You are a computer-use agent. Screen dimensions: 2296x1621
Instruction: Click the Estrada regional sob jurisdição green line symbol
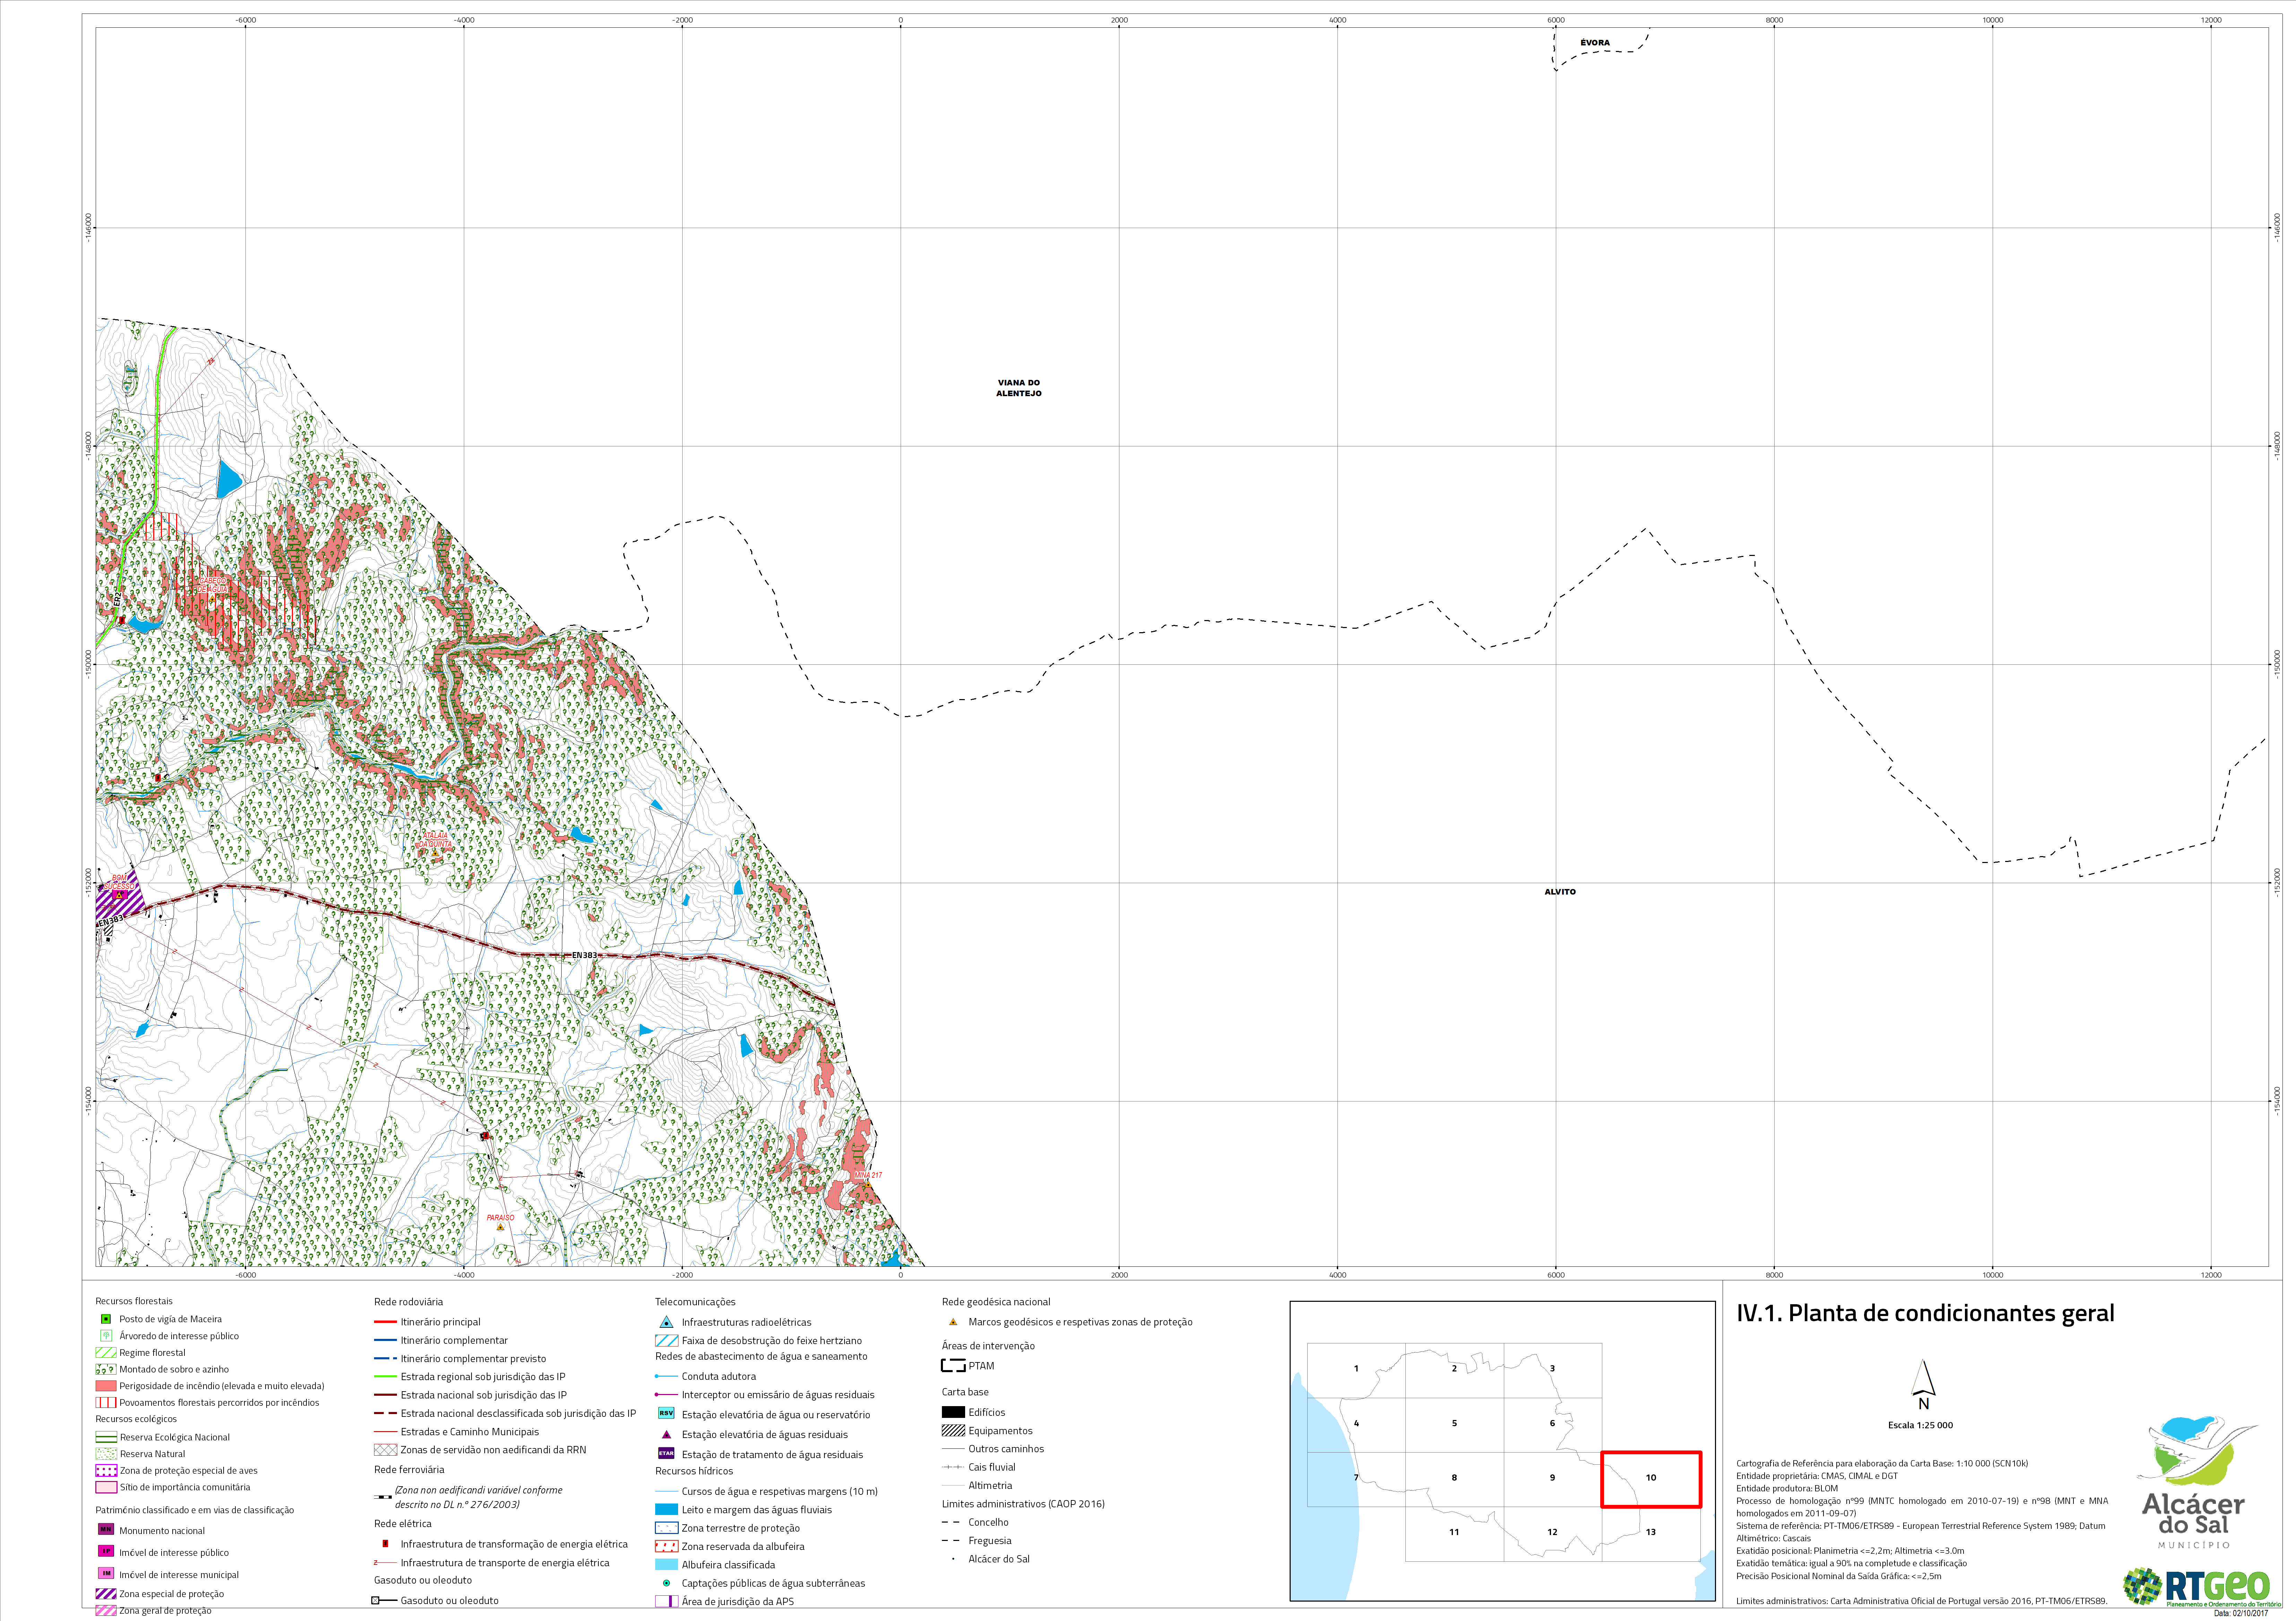pos(385,1377)
